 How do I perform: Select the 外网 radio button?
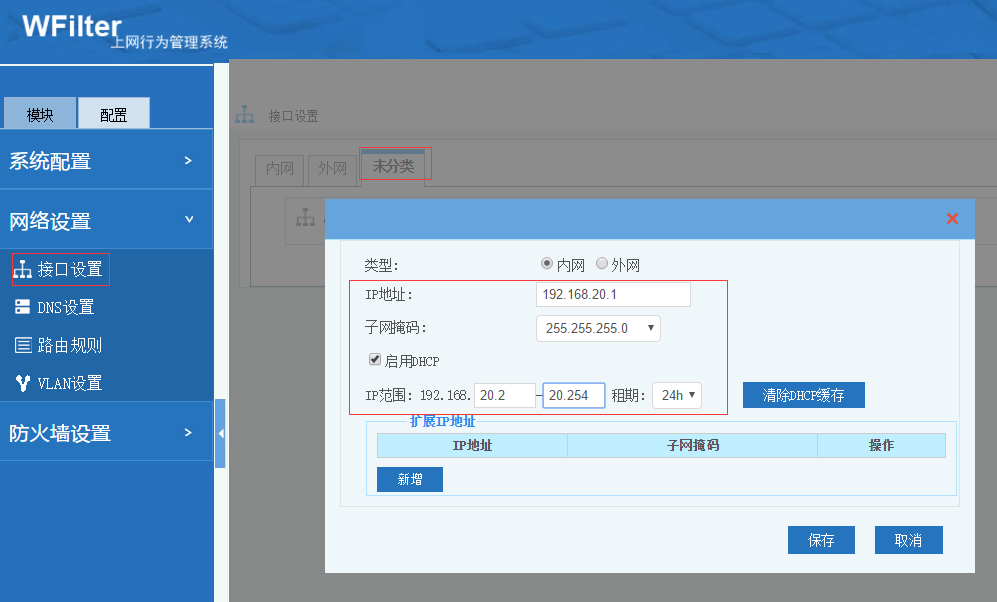pos(602,264)
